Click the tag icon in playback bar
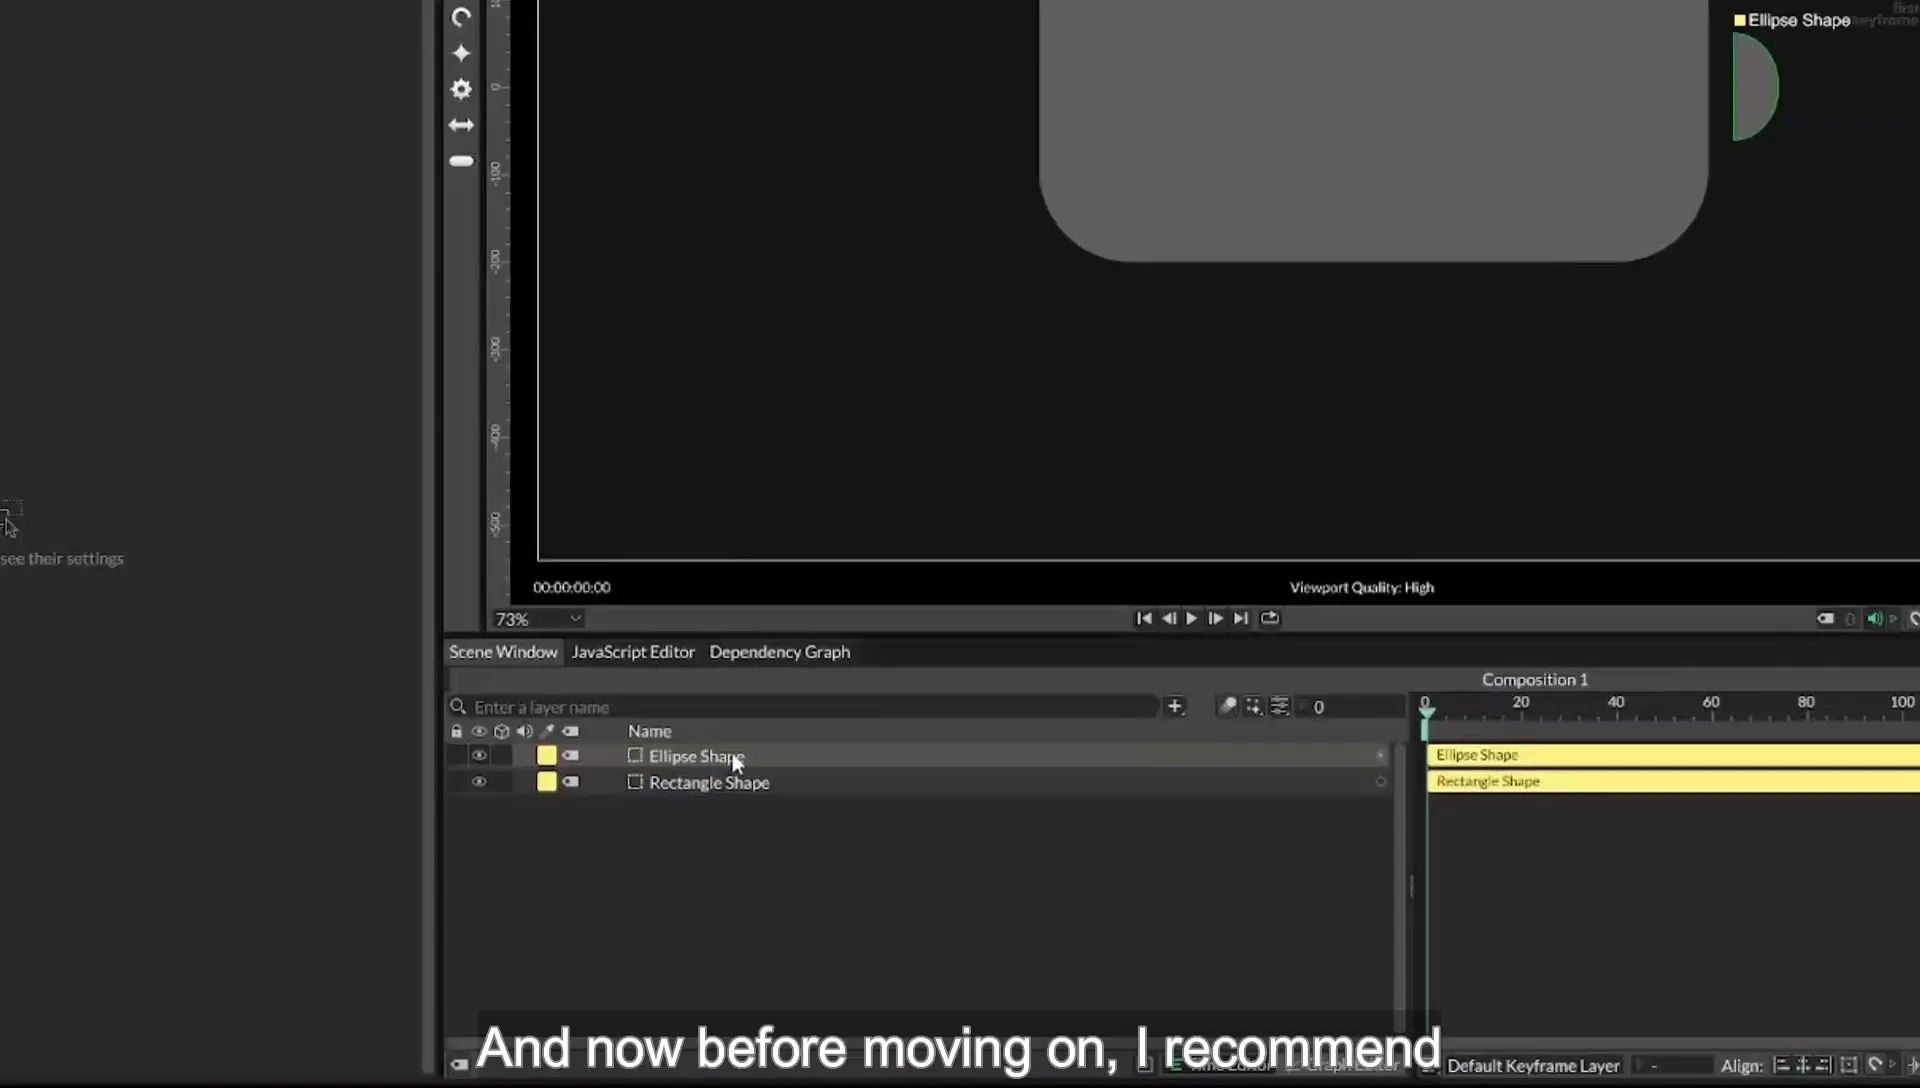The width and height of the screenshot is (1920, 1088). pyautogui.click(x=1826, y=619)
